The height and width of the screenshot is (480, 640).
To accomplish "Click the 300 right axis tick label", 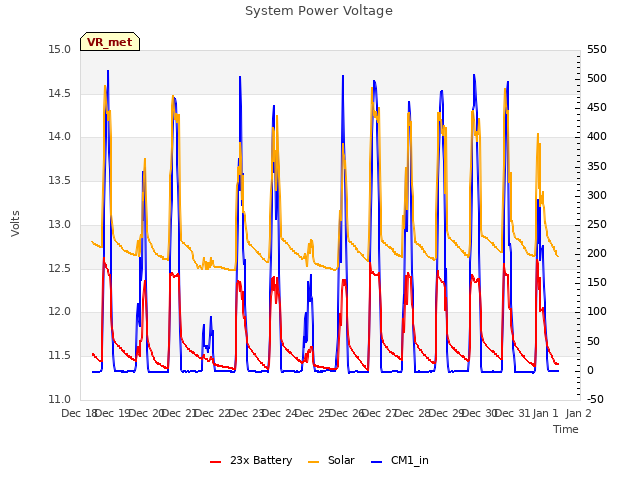I will coord(597,196).
